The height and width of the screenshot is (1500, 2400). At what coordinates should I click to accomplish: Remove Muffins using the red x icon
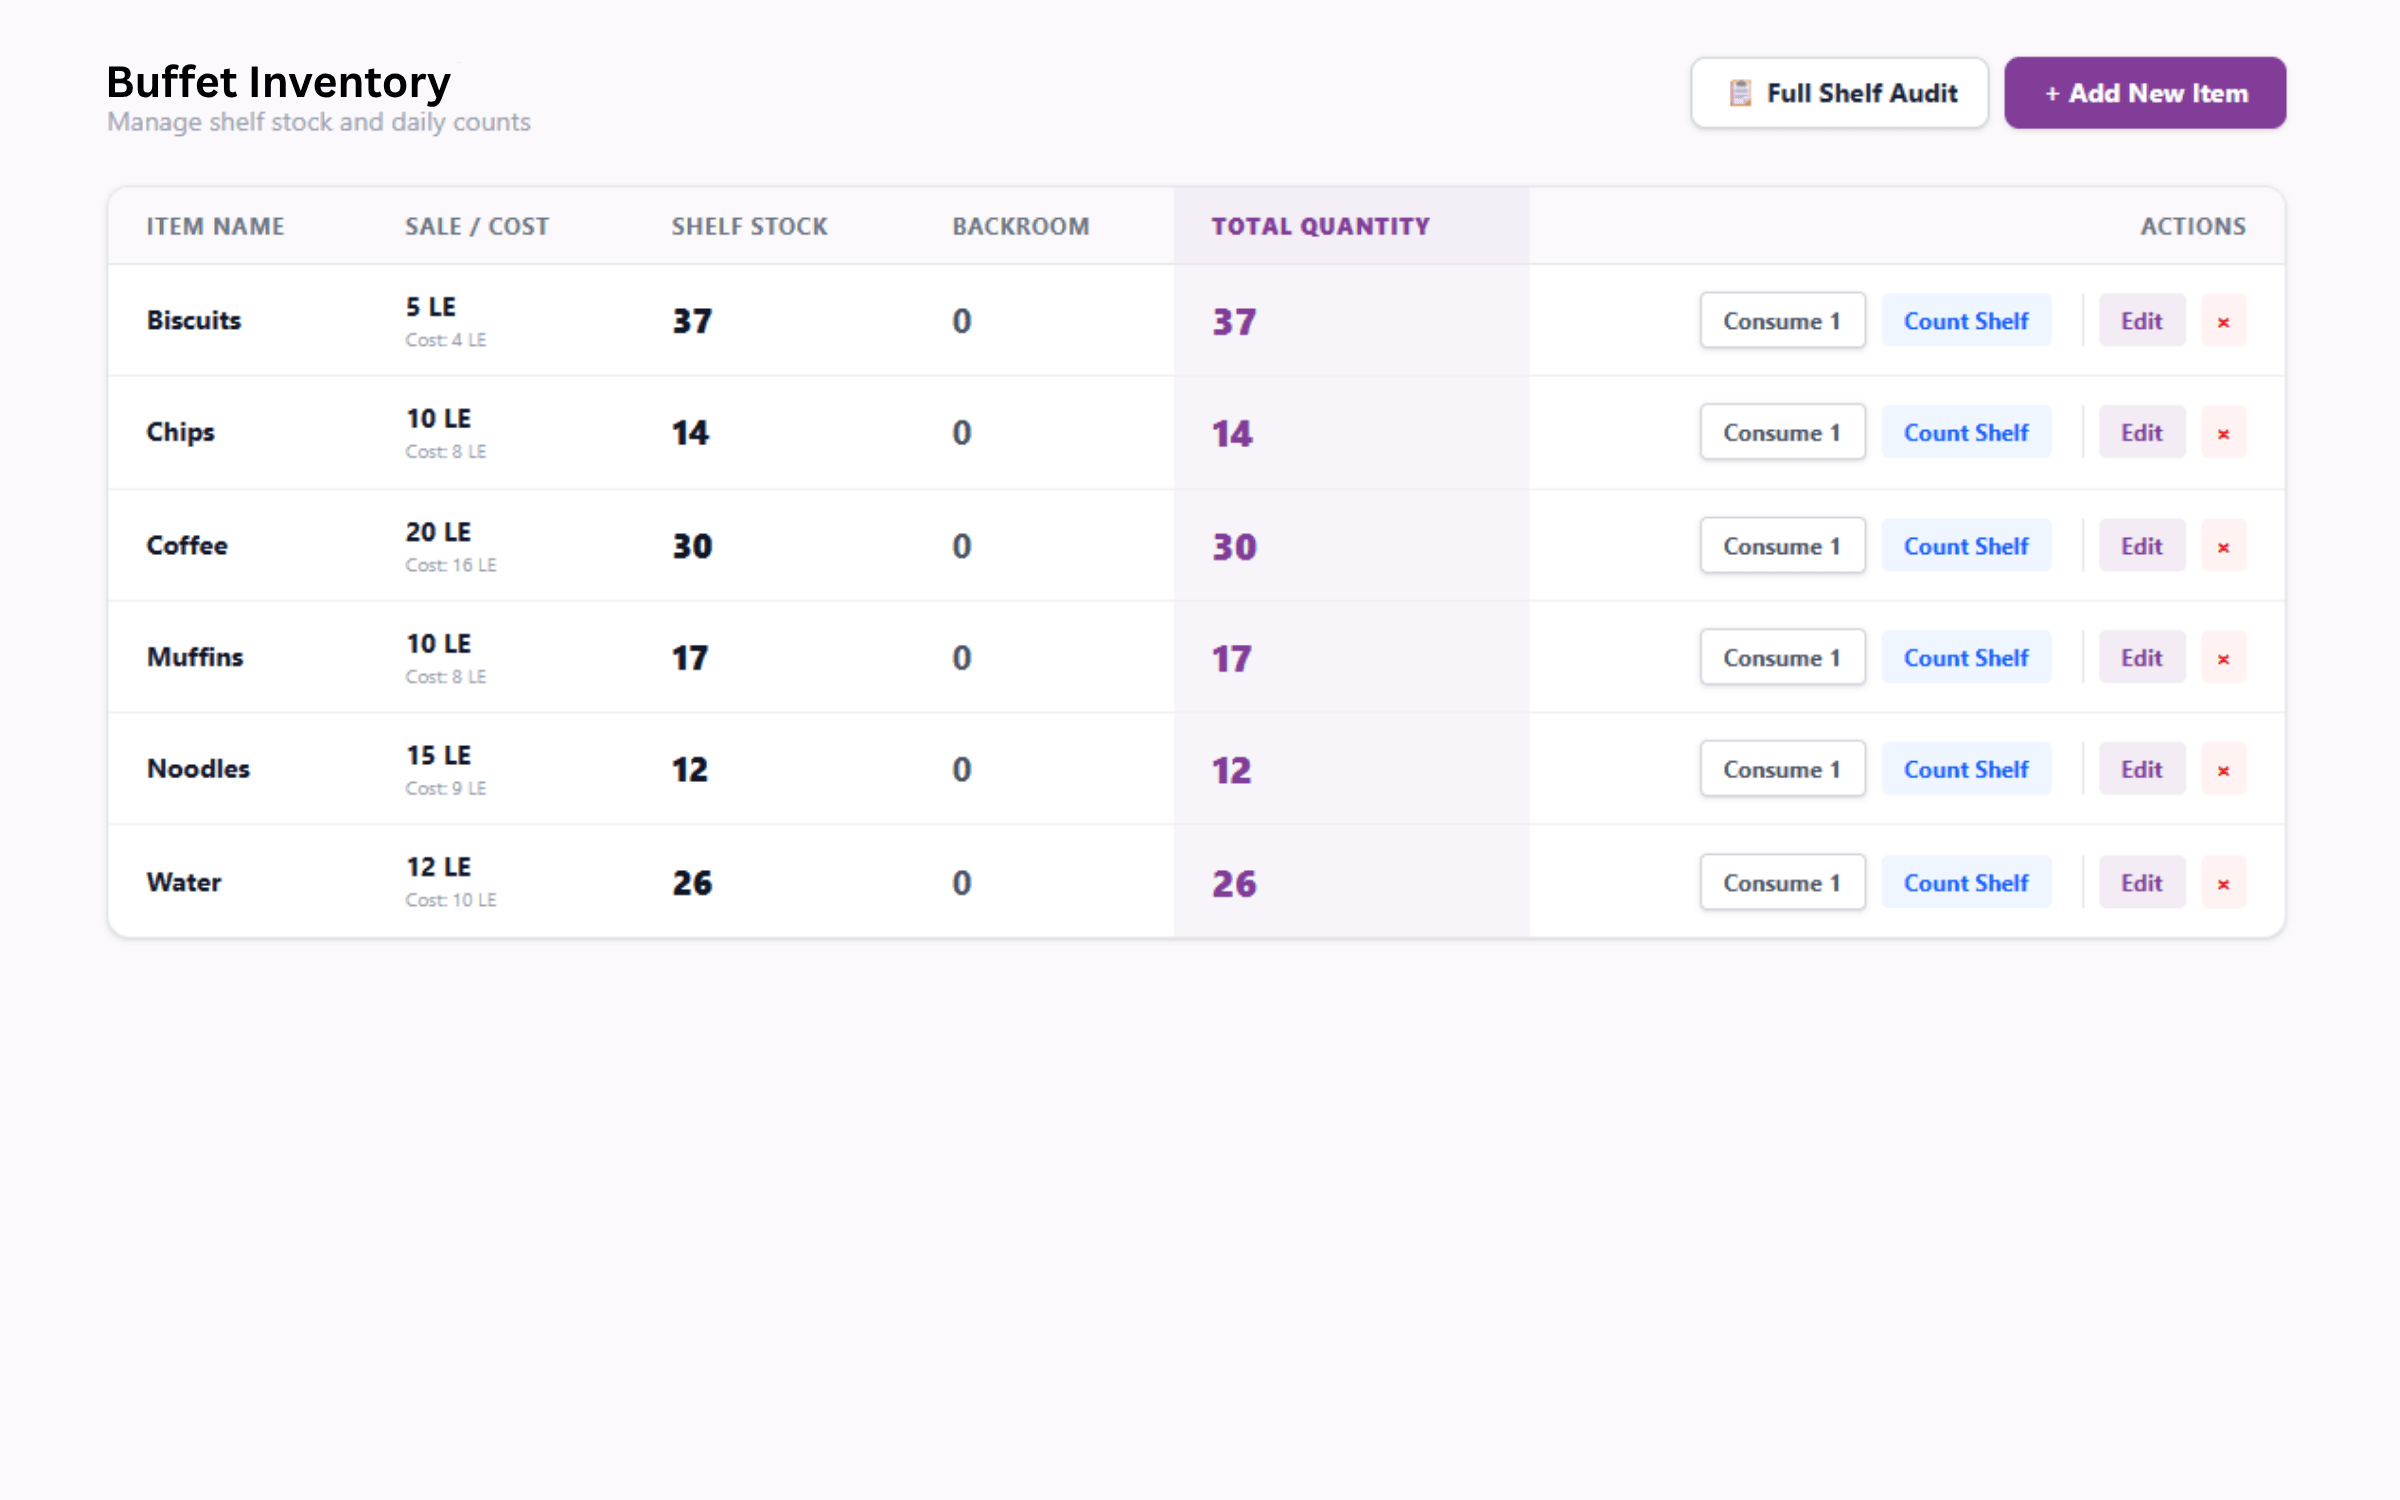coord(2223,658)
